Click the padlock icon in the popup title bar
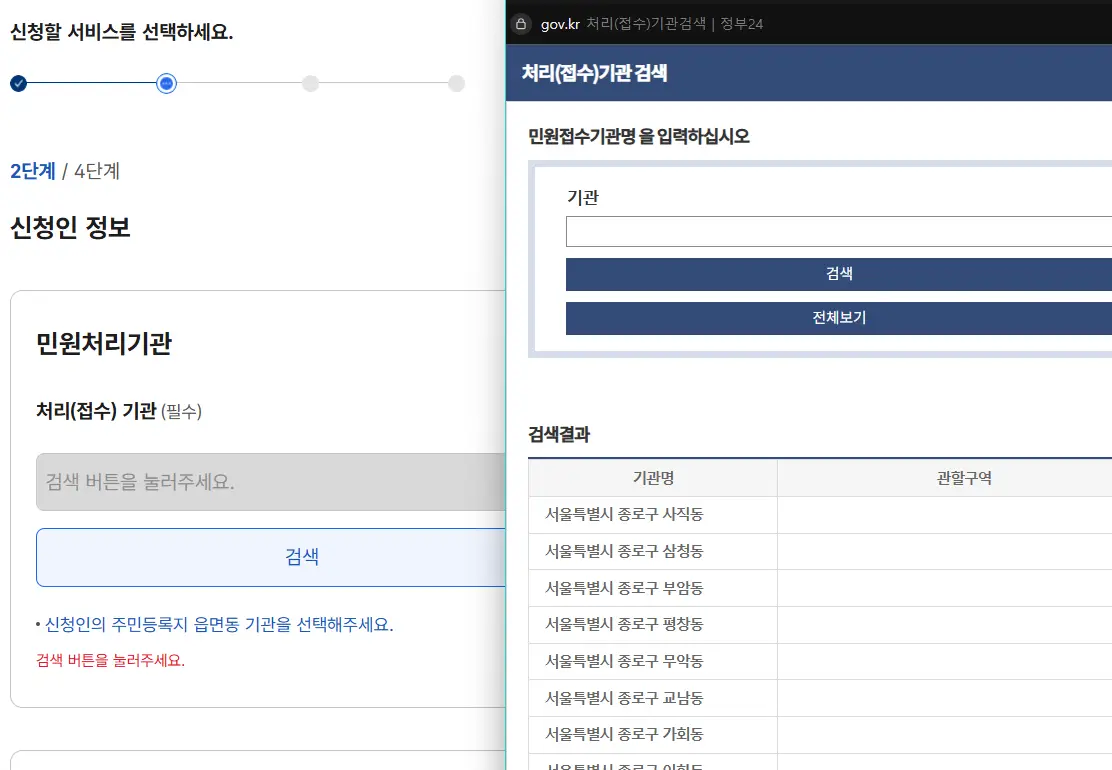Image resolution: width=1112 pixels, height=770 pixels. (521, 24)
